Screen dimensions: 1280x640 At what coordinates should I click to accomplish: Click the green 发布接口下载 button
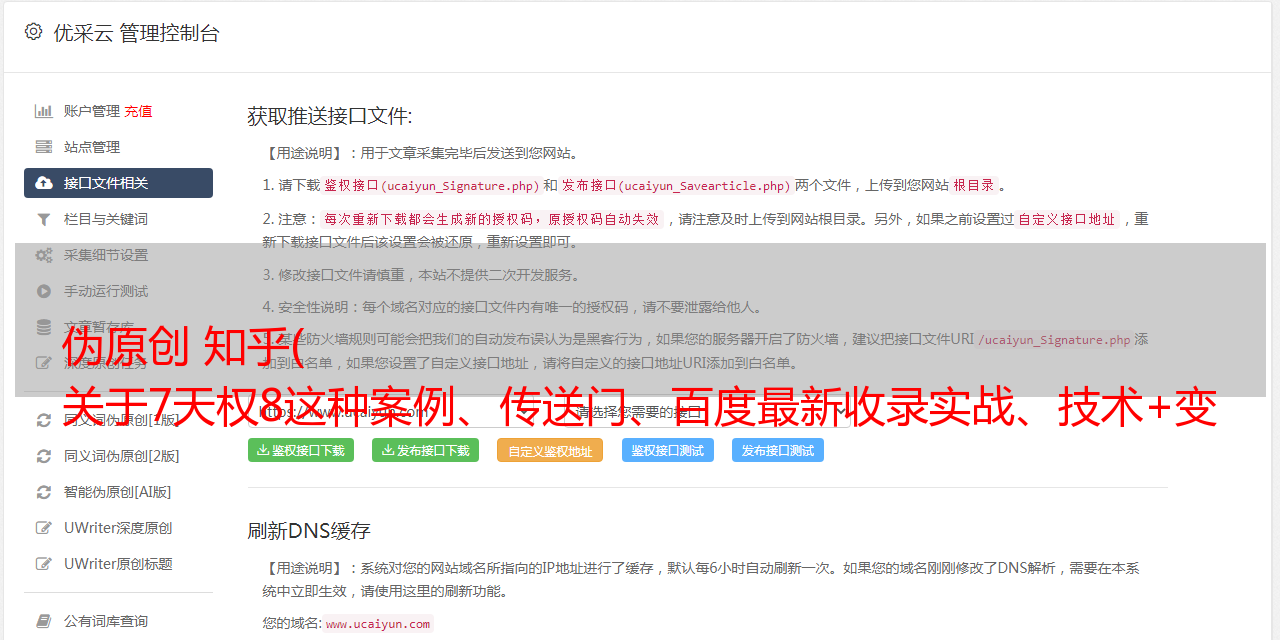pyautogui.click(x=425, y=450)
